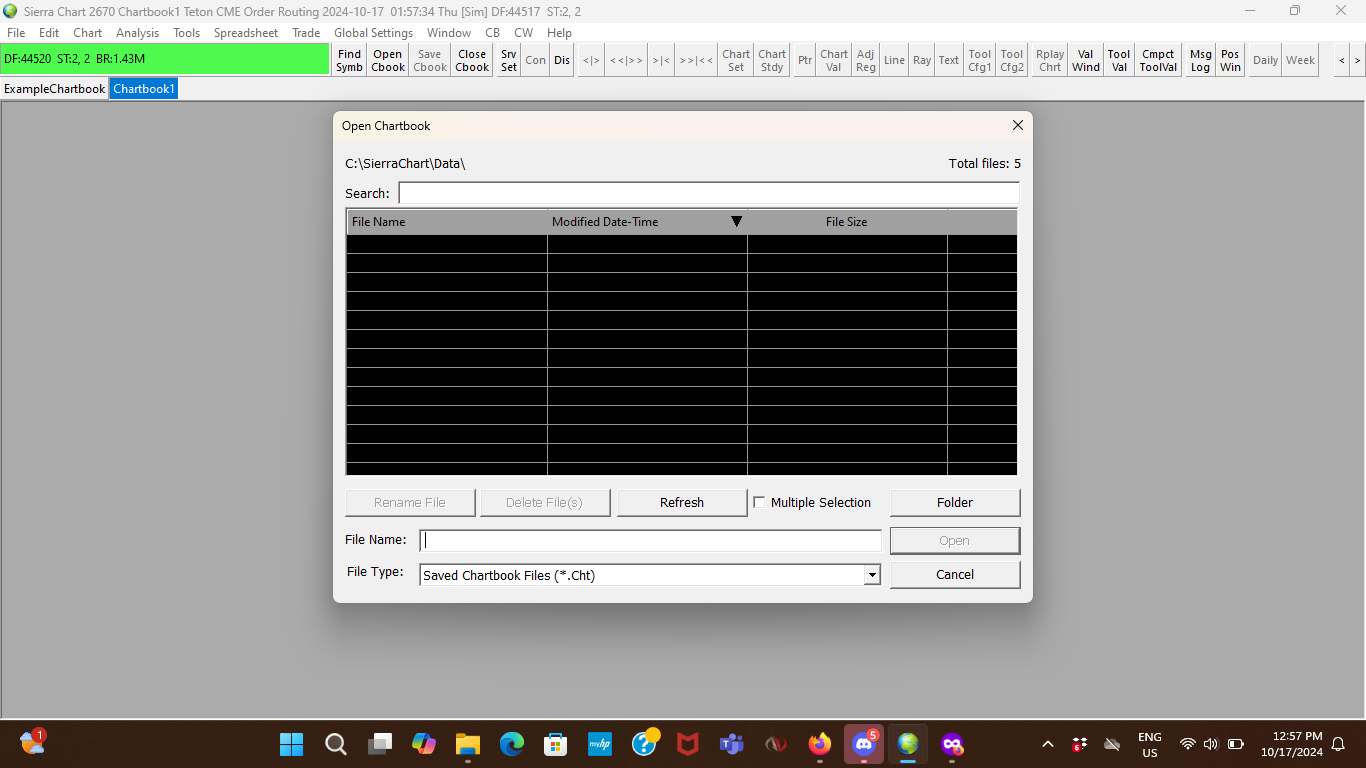Click the Refresh button

tap(682, 503)
